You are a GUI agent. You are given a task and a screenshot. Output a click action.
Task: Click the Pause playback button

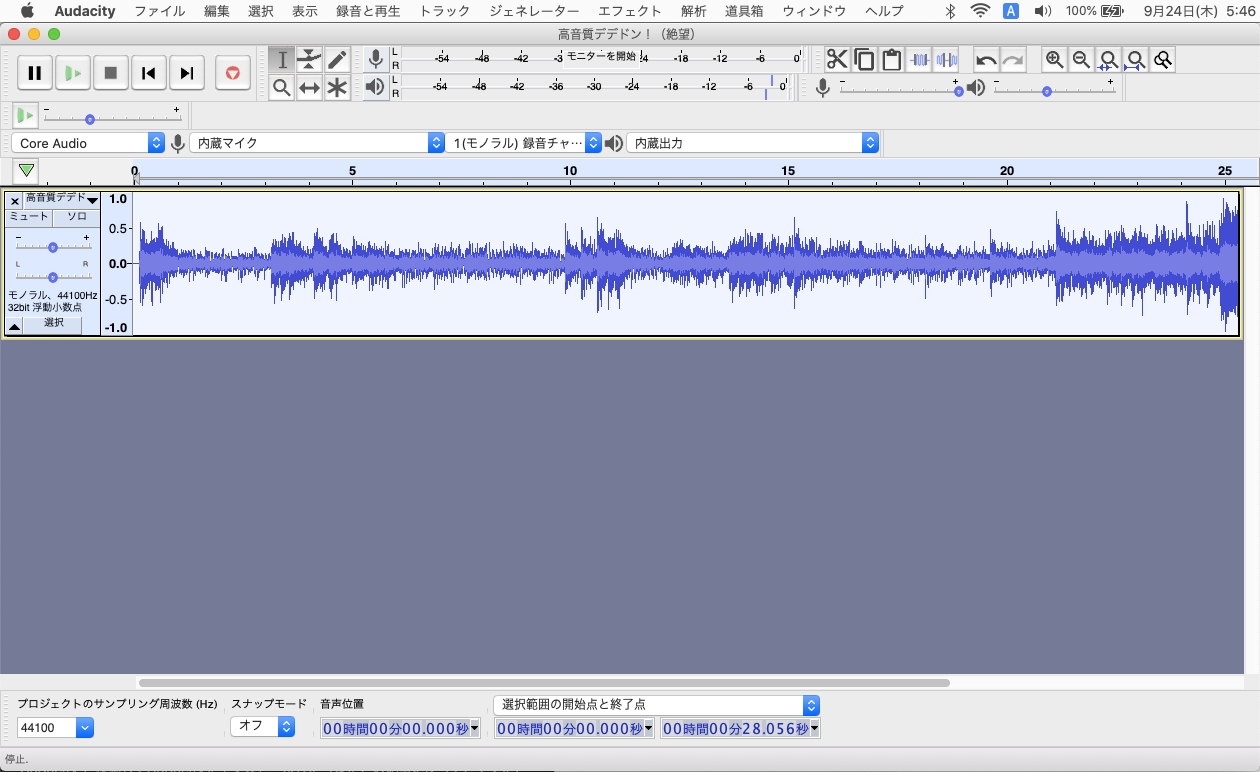pos(35,73)
